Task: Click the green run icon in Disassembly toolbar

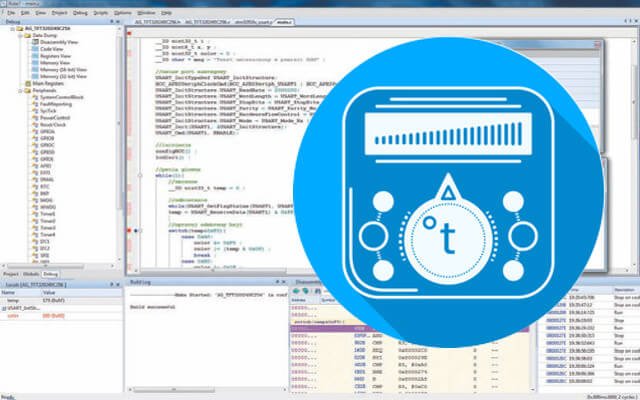Action: (296, 291)
